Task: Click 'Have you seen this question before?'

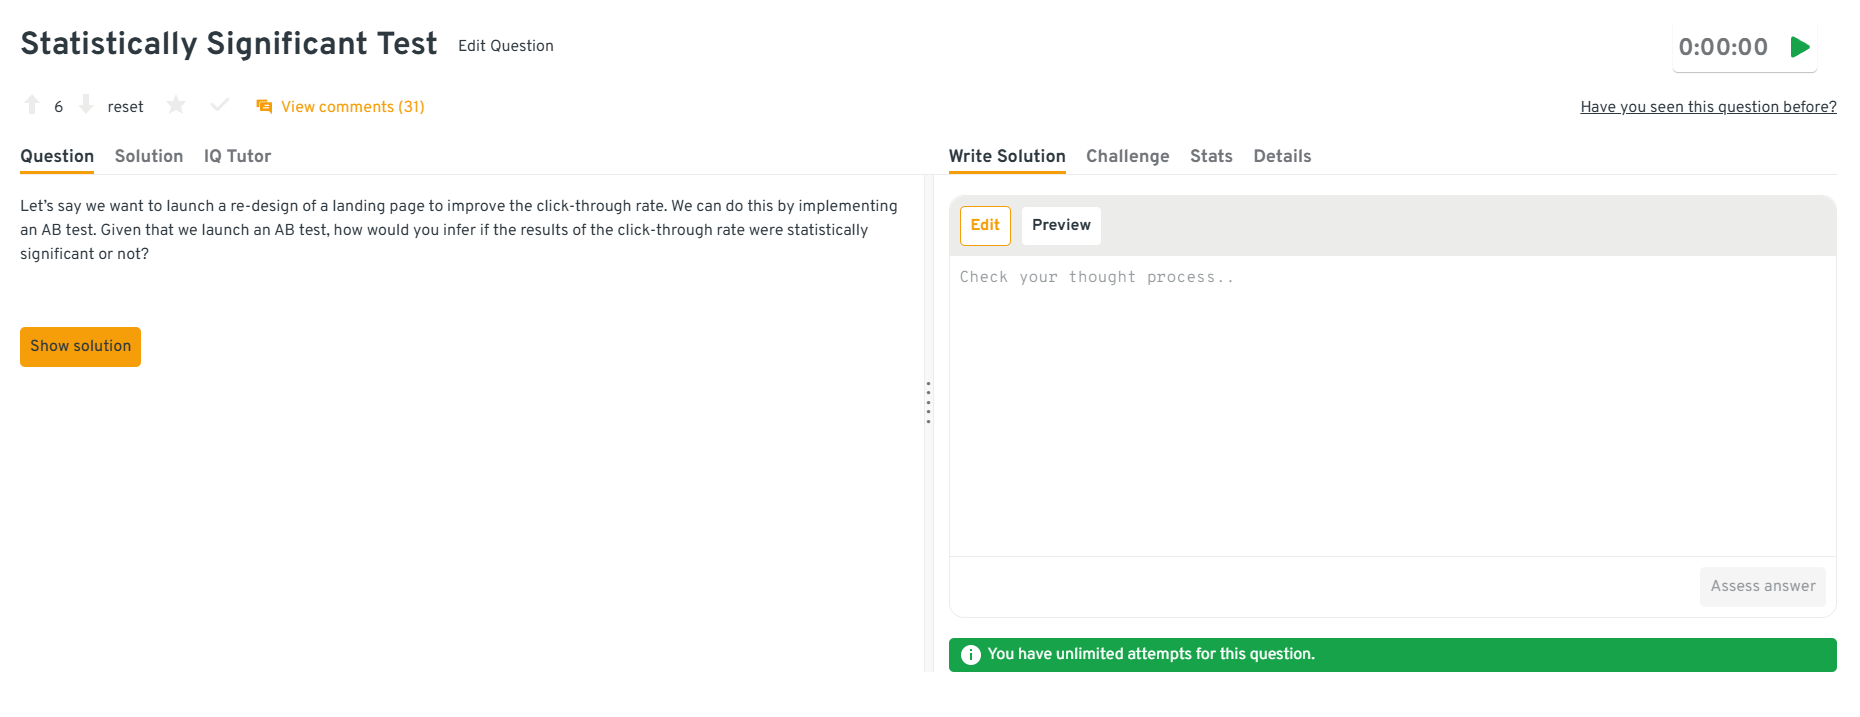Action: 1707,107
